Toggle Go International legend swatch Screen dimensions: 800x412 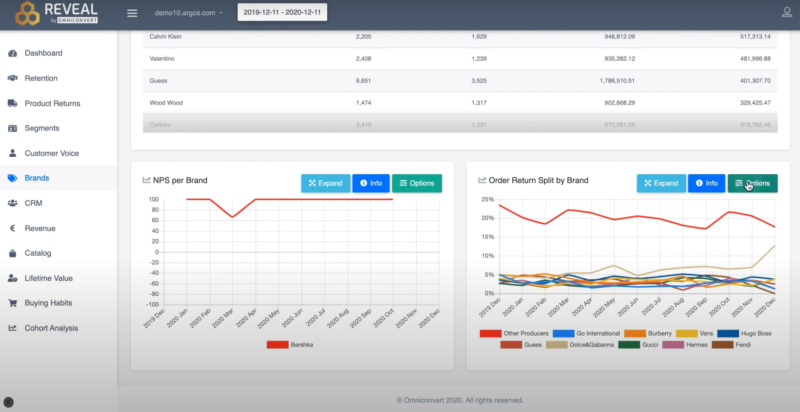(563, 333)
